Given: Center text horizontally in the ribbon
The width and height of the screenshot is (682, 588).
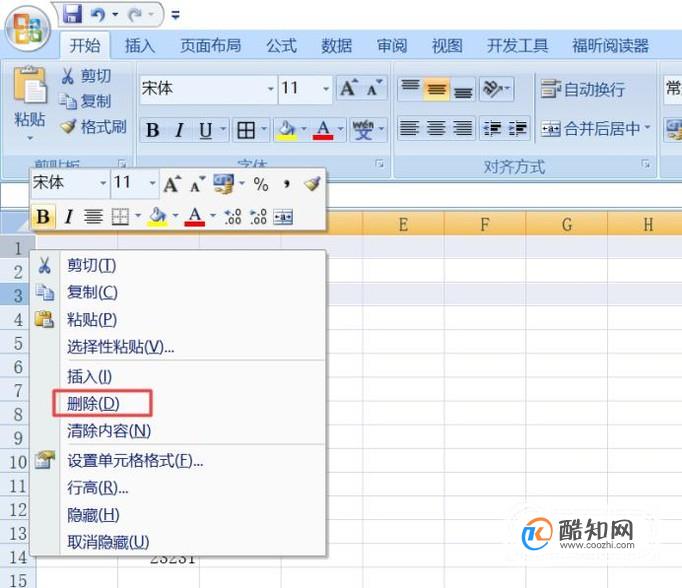Looking at the screenshot, I should pyautogui.click(x=436, y=128).
